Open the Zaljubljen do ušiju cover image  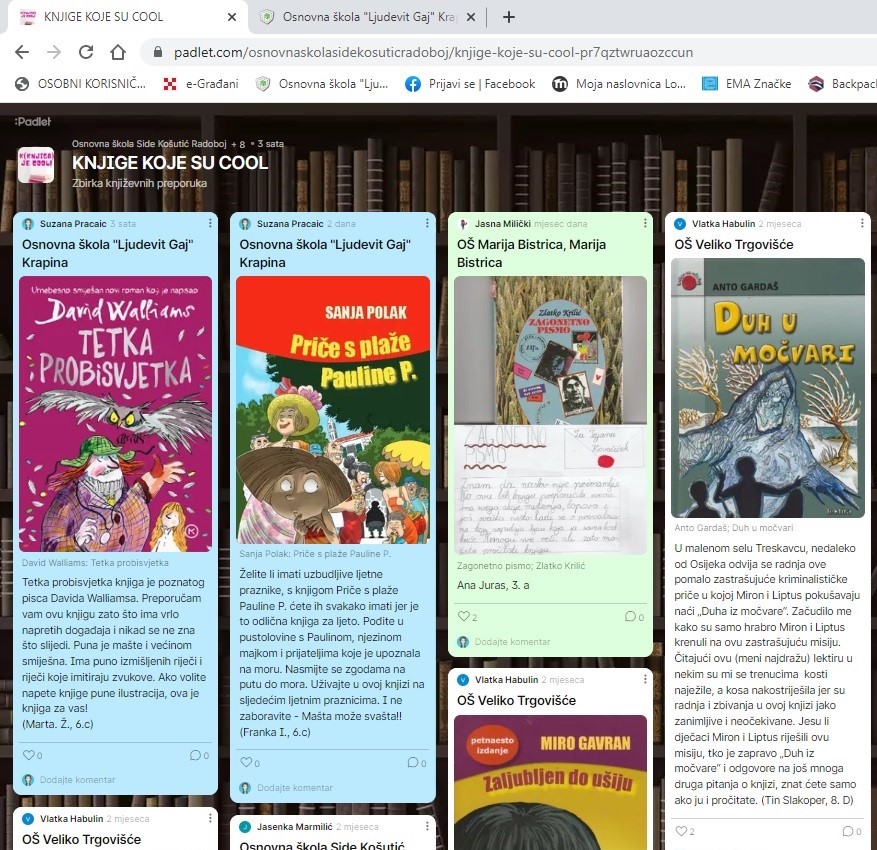(x=550, y=782)
